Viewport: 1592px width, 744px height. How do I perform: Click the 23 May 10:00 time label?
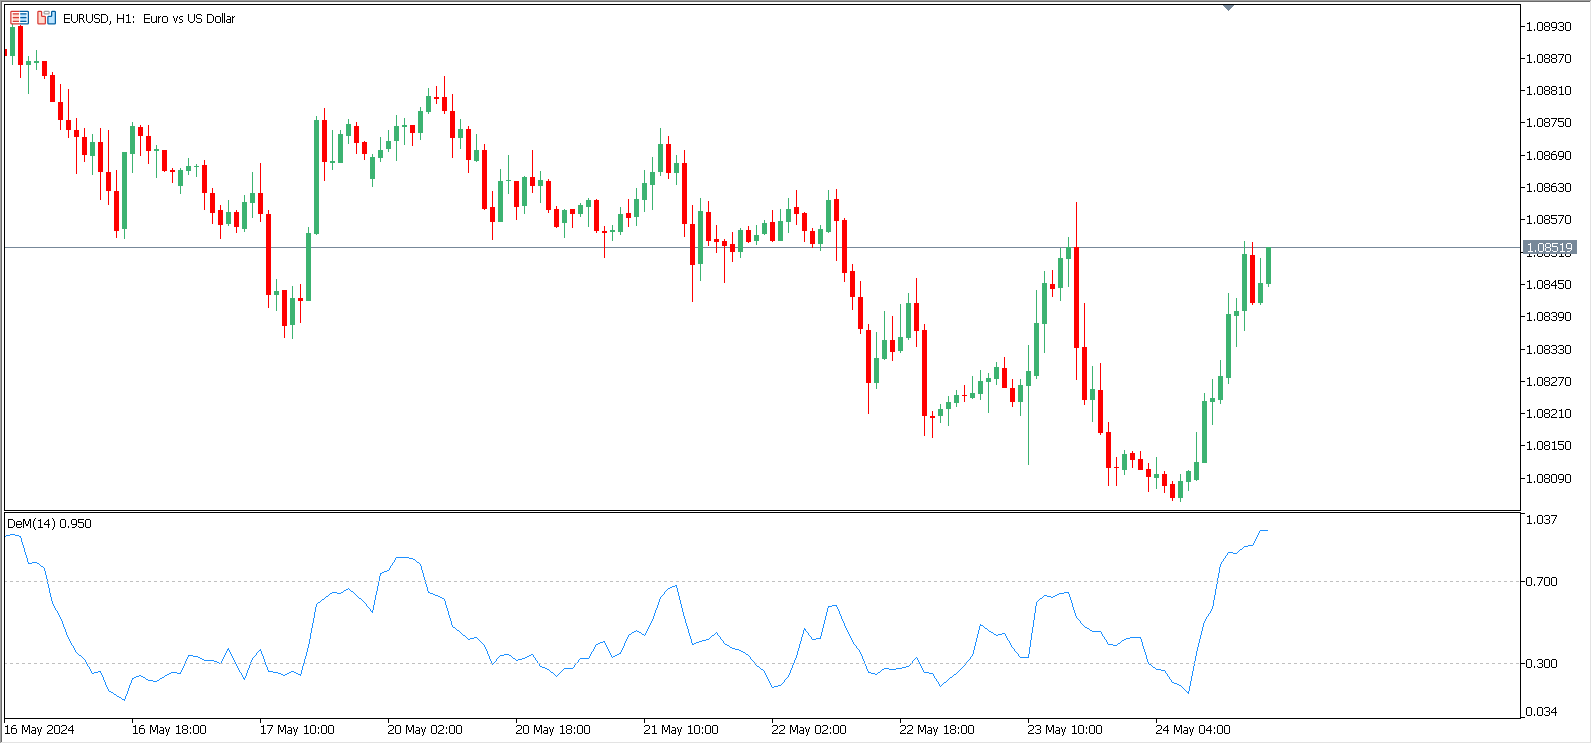1065,729
